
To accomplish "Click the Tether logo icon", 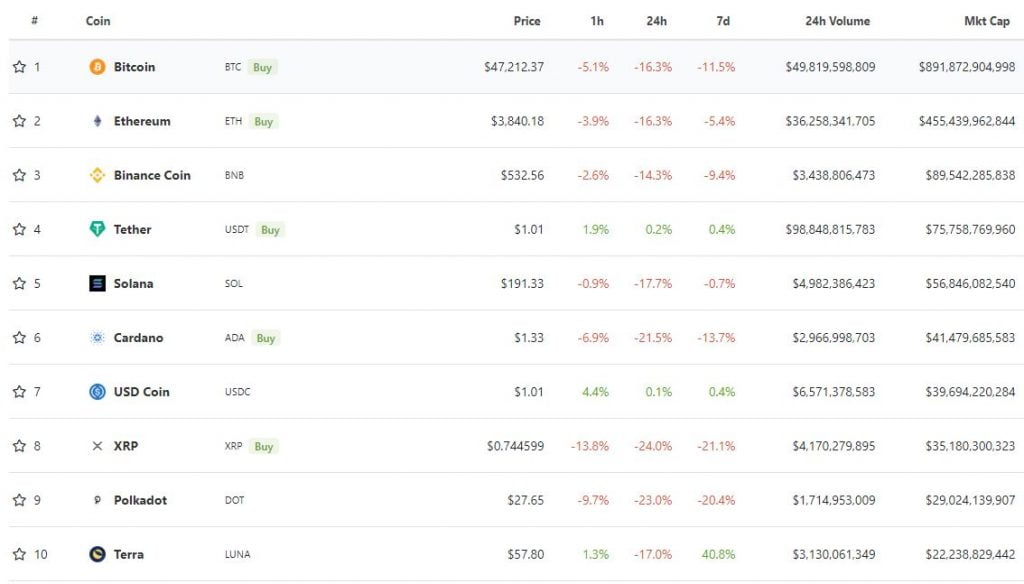I will 97,229.
